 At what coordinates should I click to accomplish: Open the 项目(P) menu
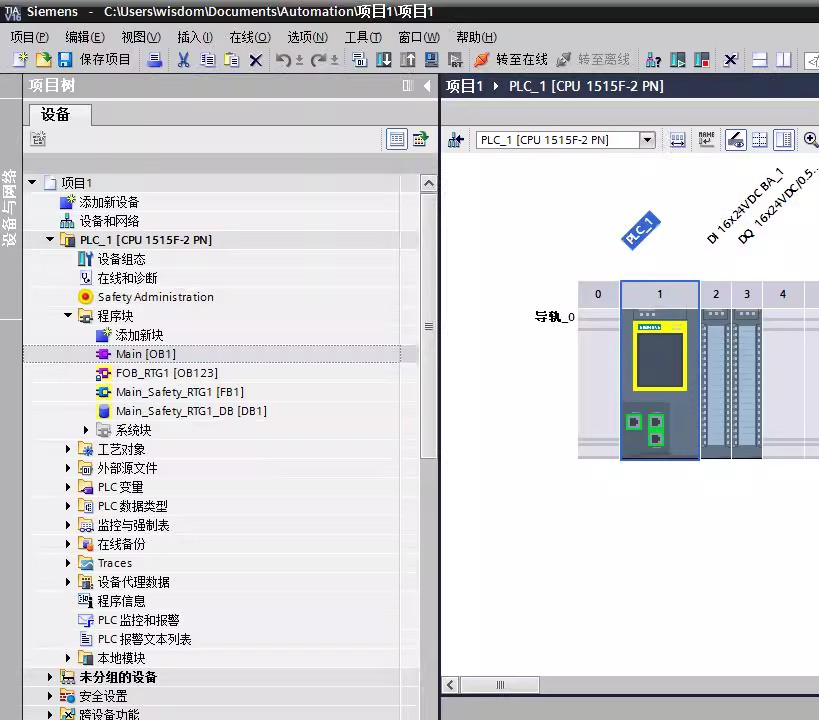pos(29,37)
